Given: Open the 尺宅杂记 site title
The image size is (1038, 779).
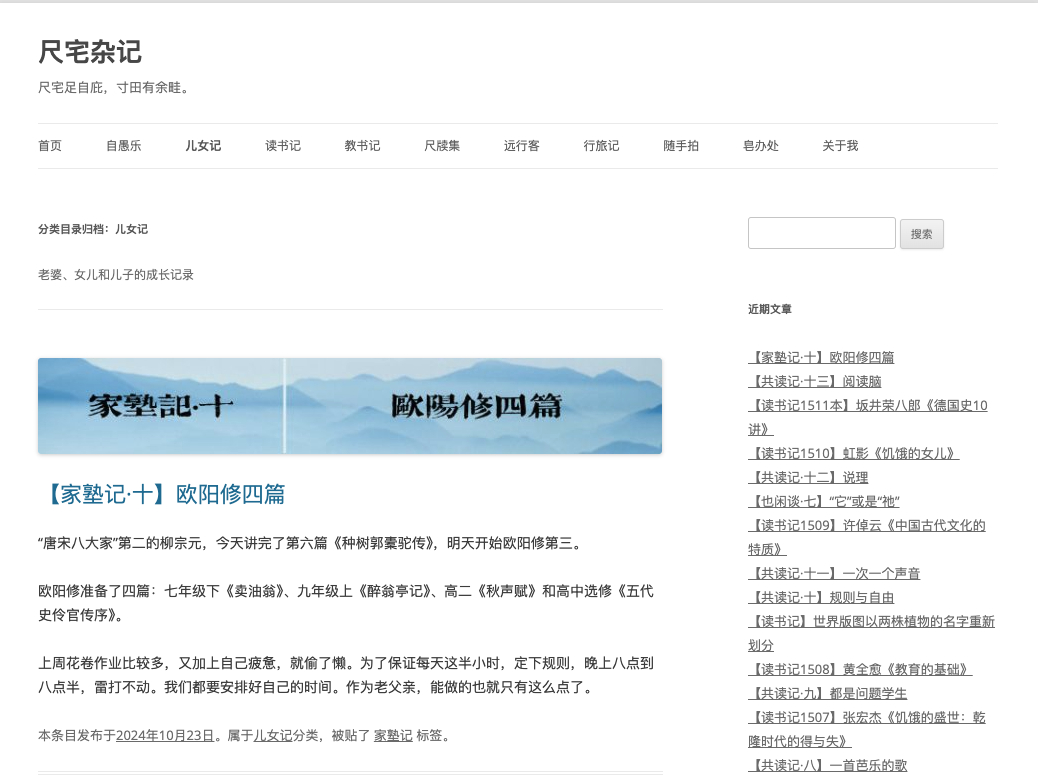Looking at the screenshot, I should coord(90,52).
